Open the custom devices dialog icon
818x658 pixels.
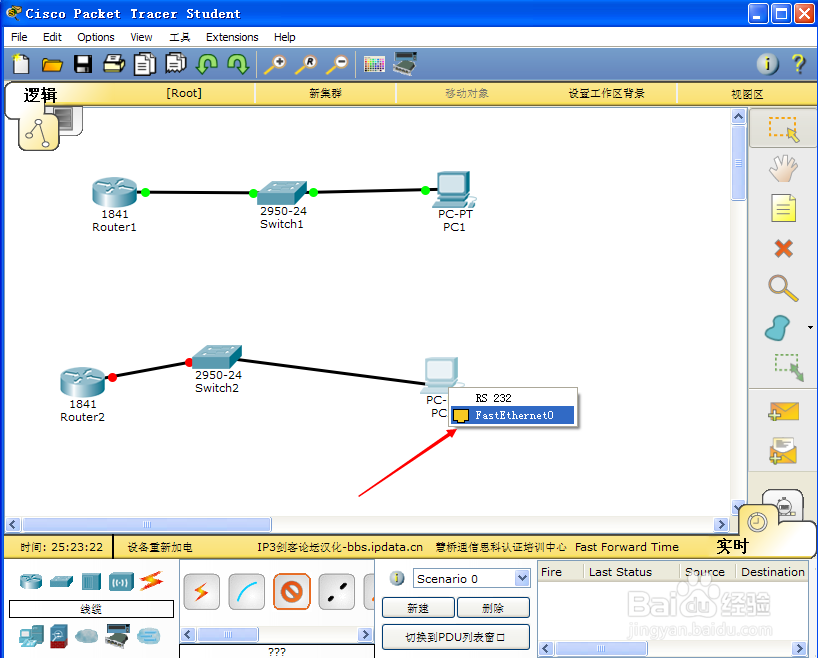pyautogui.click(x=405, y=64)
